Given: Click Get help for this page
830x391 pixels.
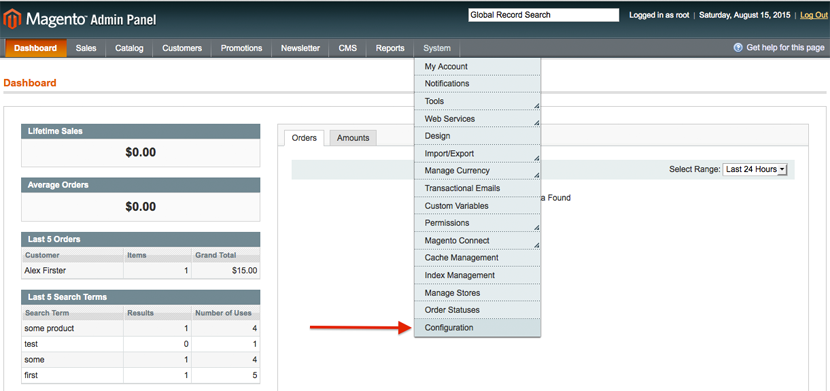Looking at the screenshot, I should coord(785,48).
